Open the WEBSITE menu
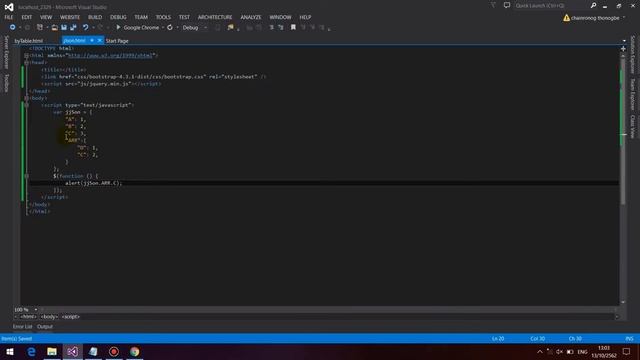640x360 pixels. point(70,17)
